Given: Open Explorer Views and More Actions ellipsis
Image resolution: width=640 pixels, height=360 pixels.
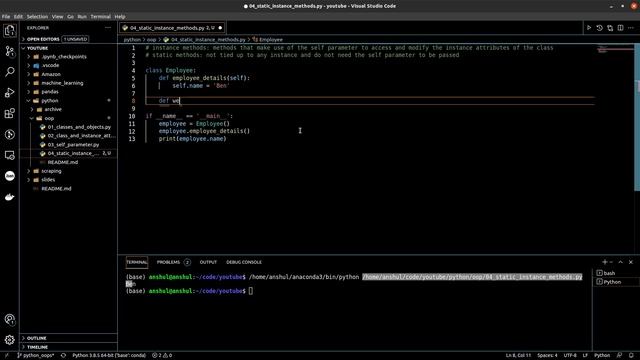Looking at the screenshot, I should (108, 28).
